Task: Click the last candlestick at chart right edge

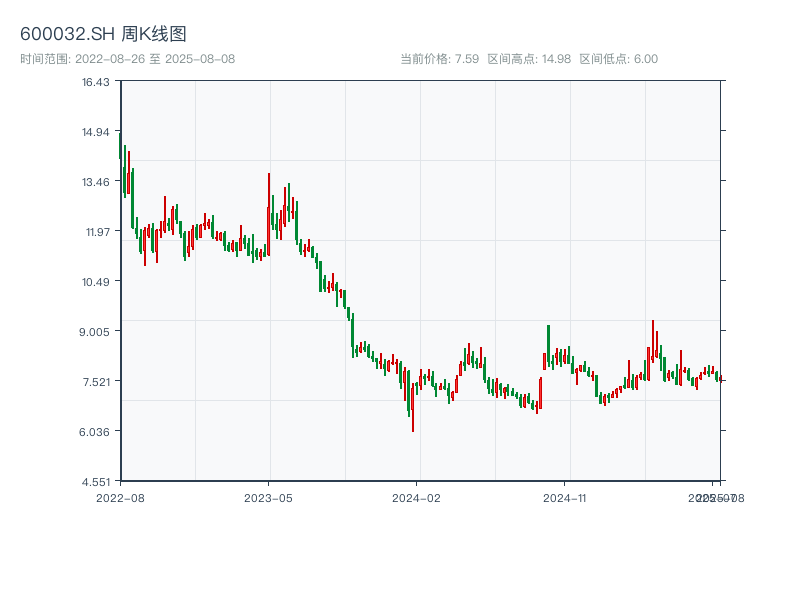Action: 720,379
